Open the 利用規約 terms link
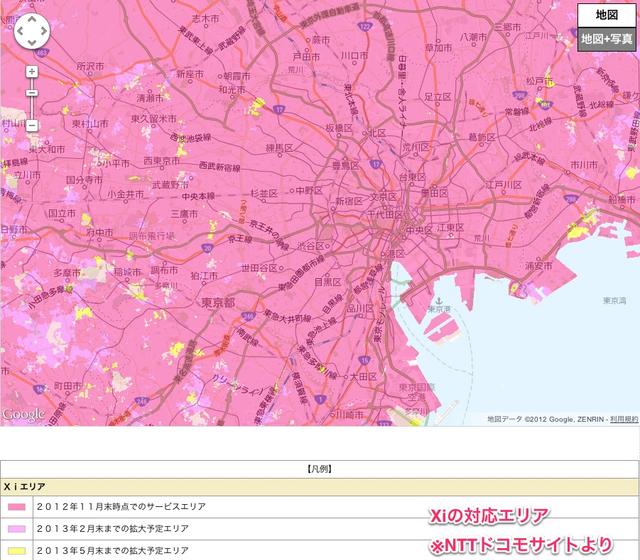Screen dimensions: 640x560 pos(624,419)
